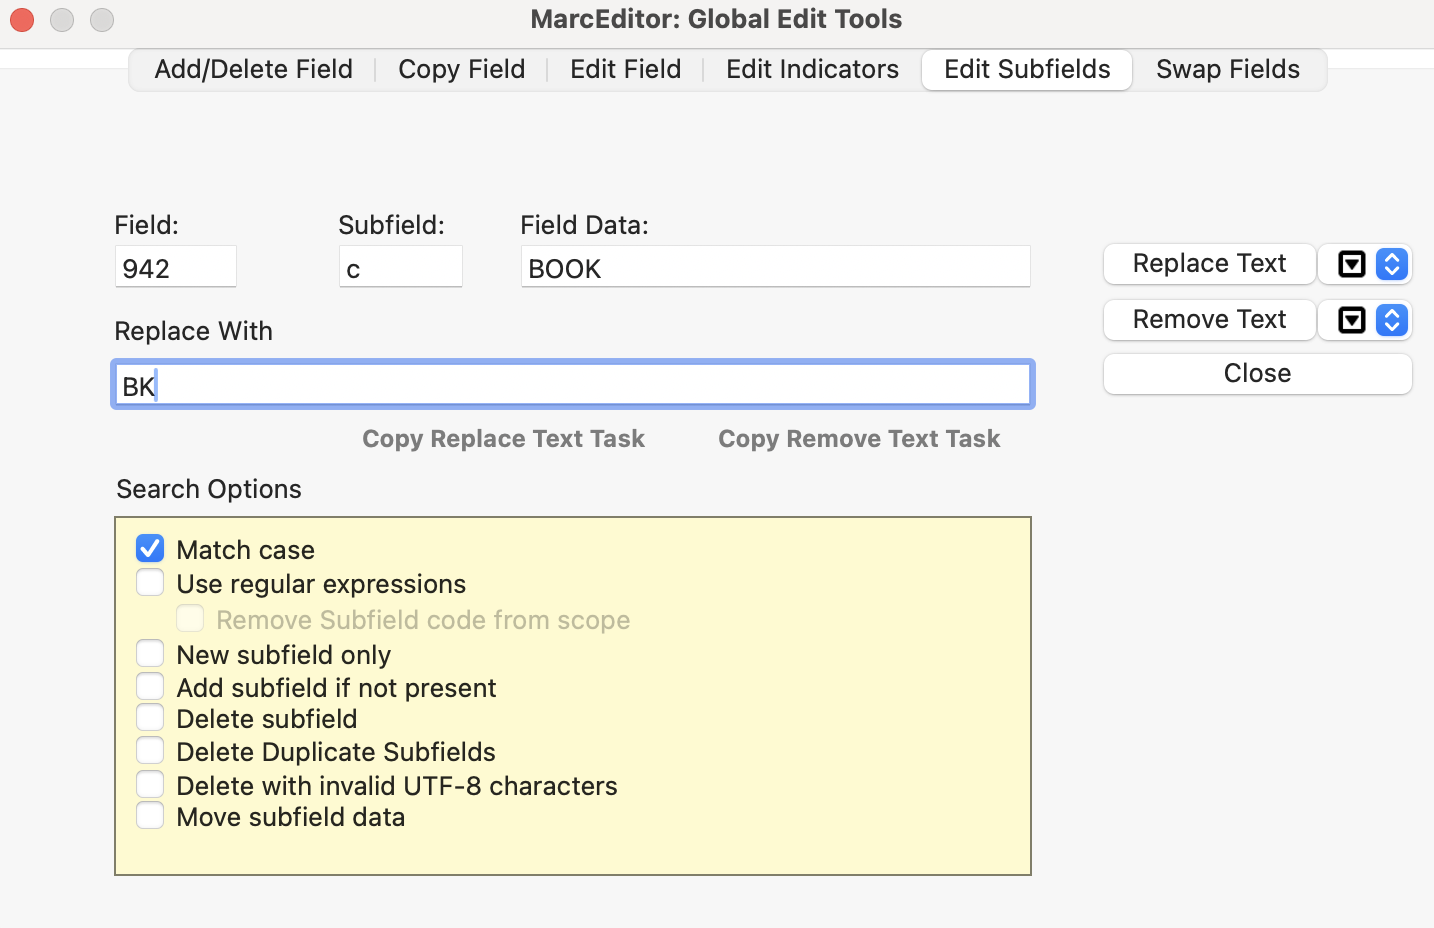
Task: Click the red window close button
Action: 22,19
